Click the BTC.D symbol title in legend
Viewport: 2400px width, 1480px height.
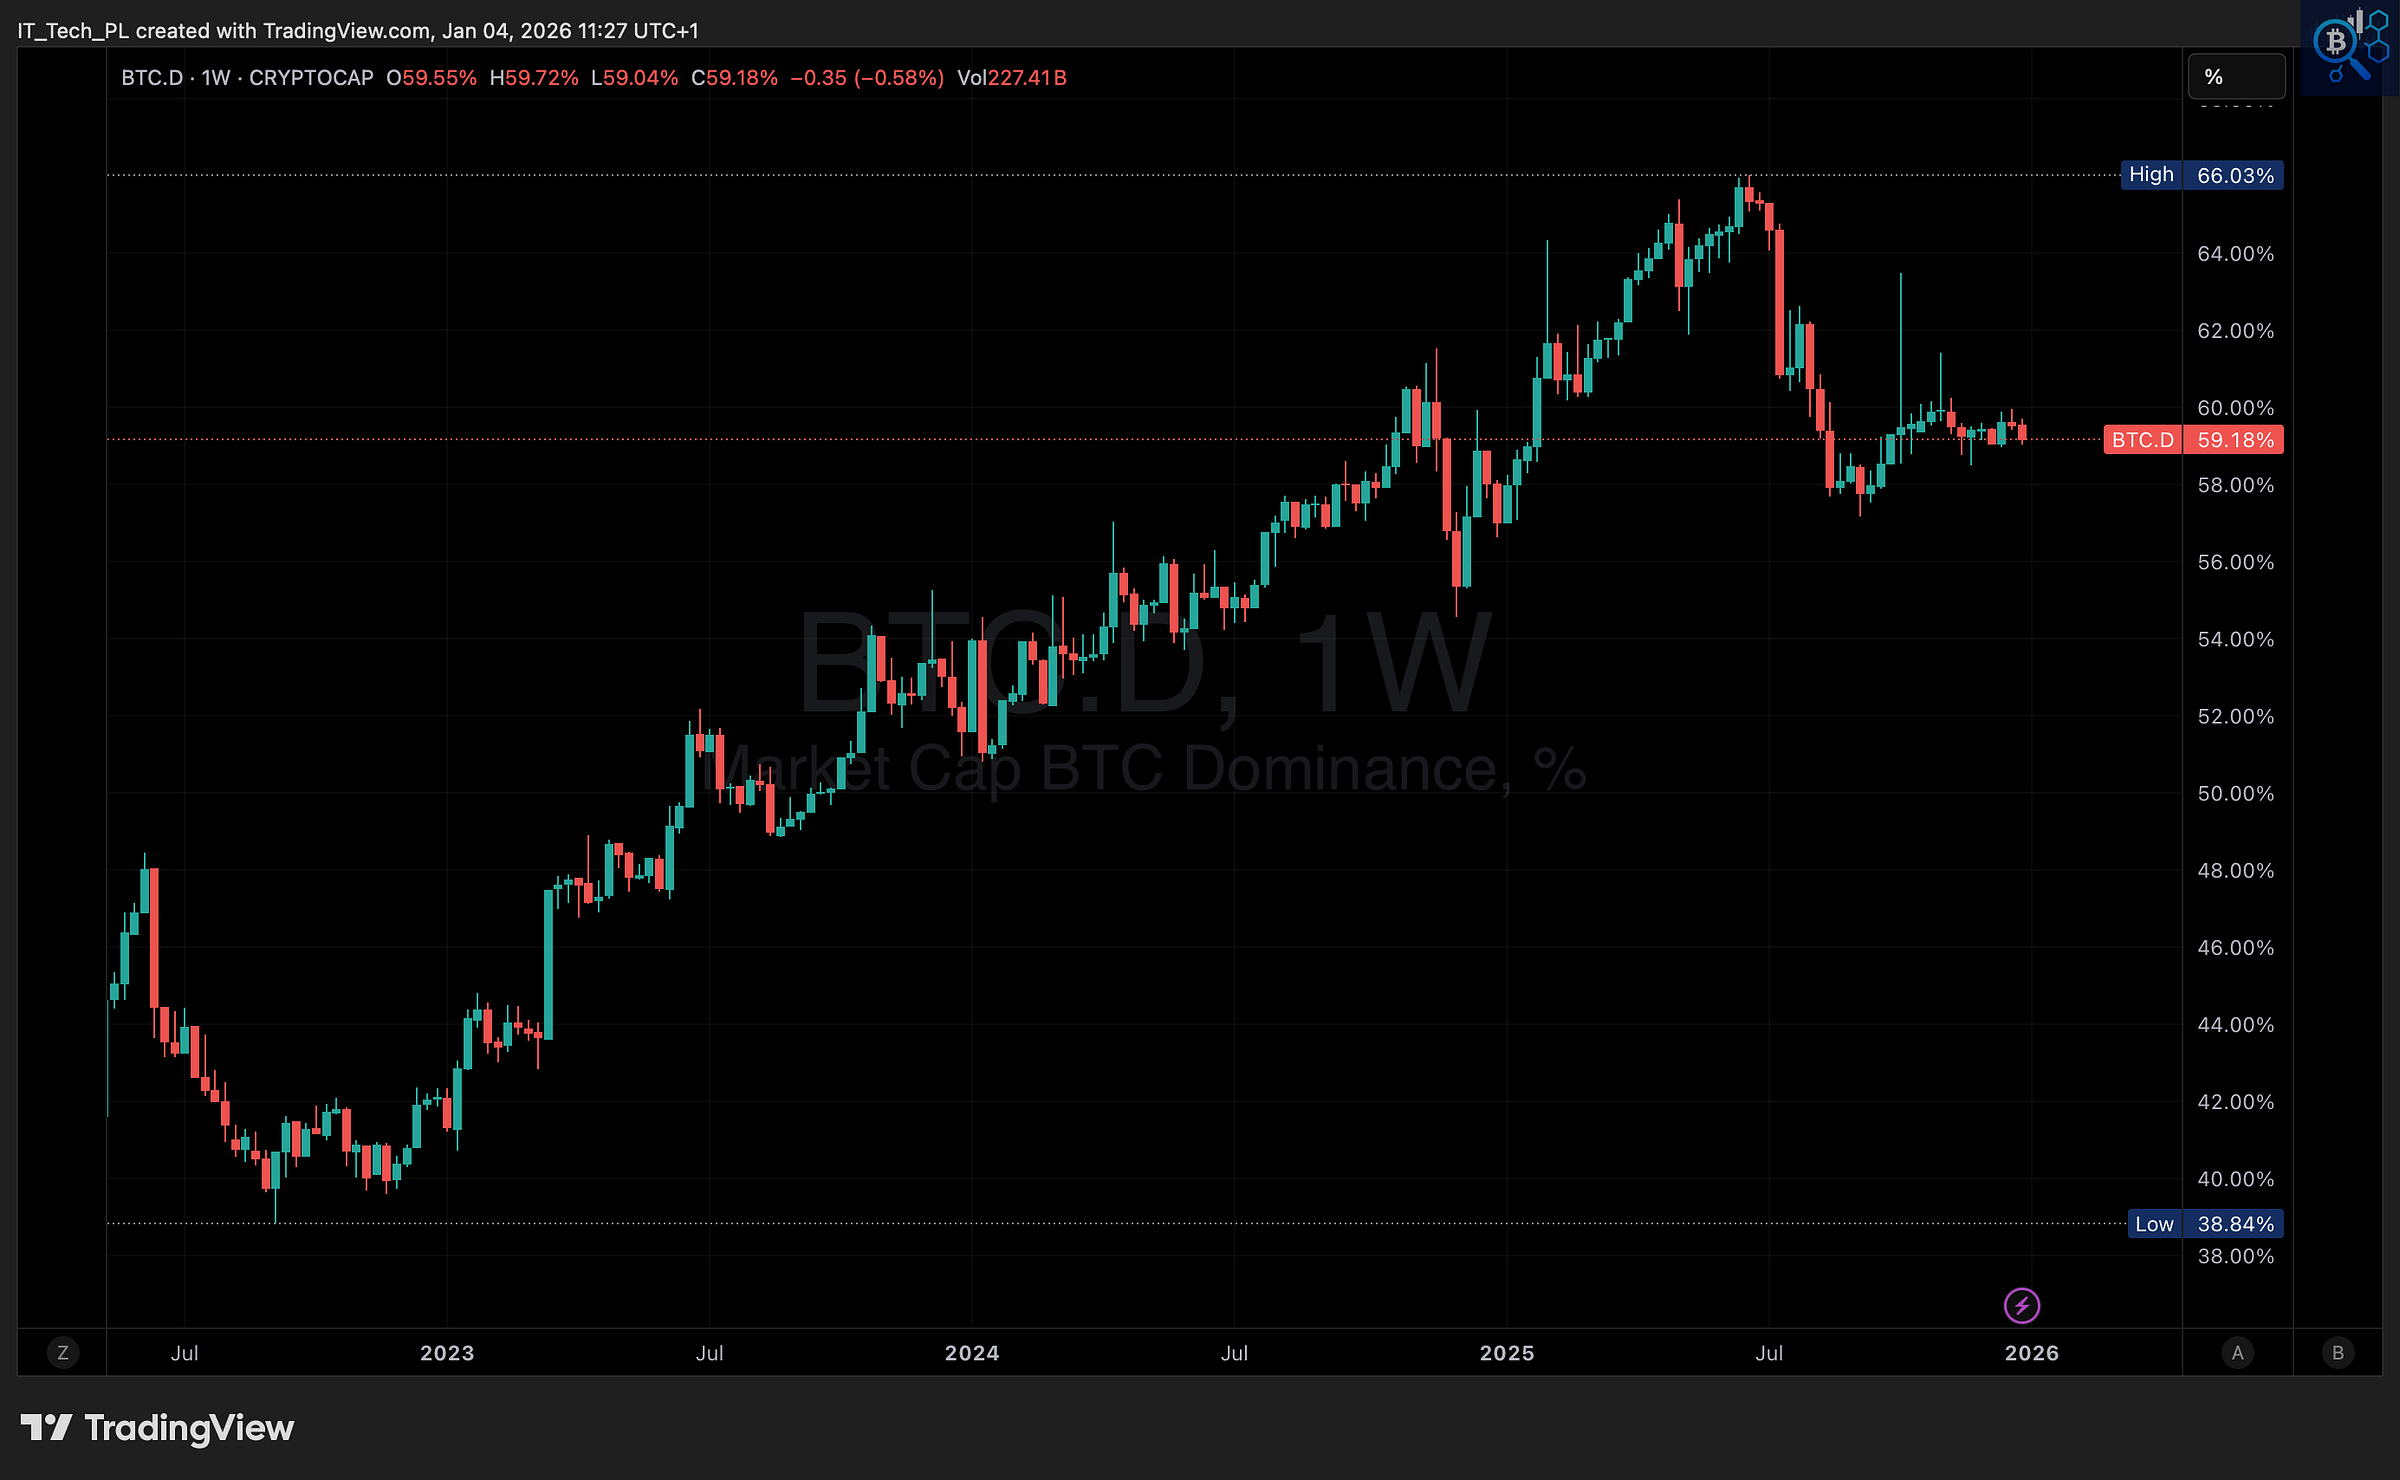point(152,78)
